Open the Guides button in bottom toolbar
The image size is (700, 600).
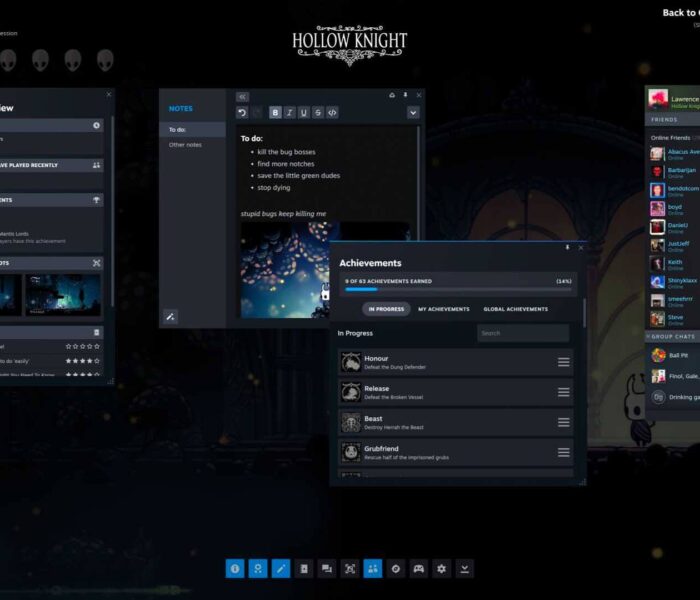click(x=304, y=568)
